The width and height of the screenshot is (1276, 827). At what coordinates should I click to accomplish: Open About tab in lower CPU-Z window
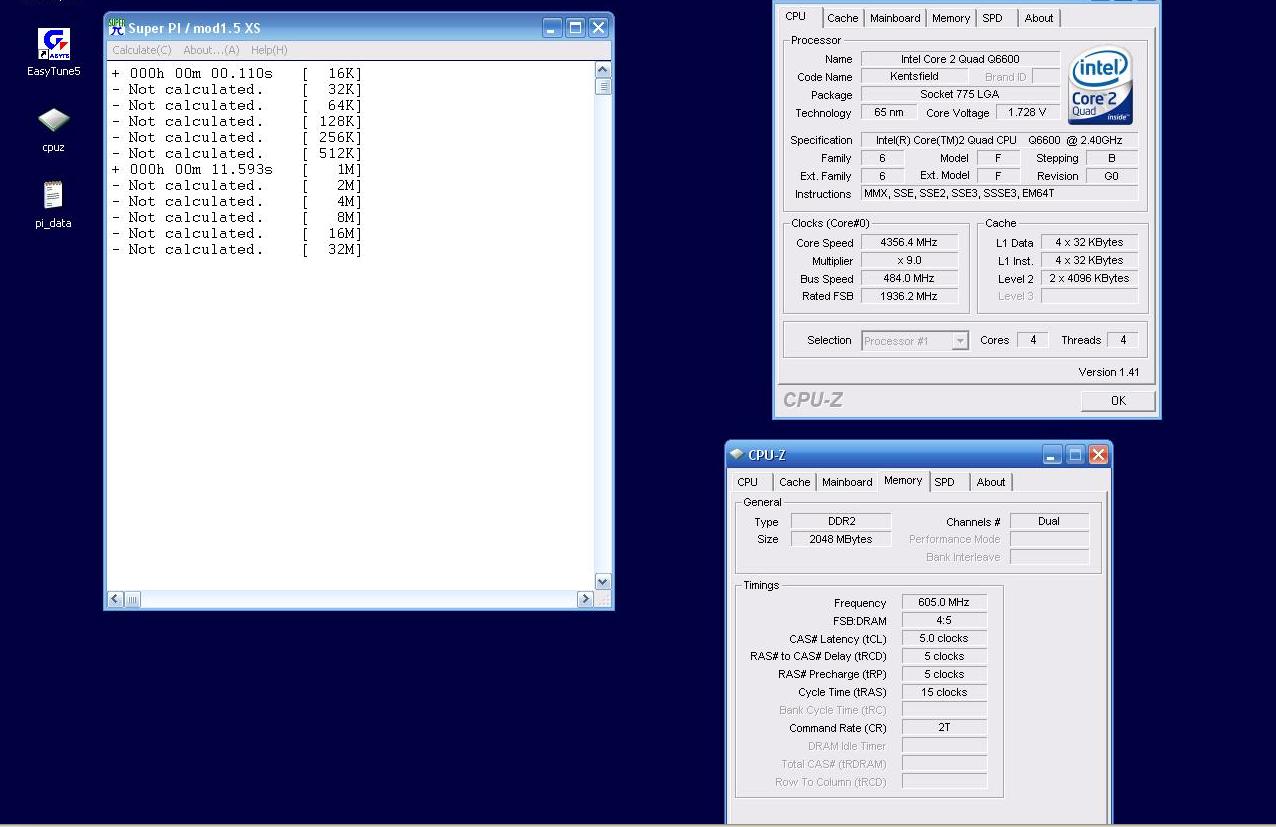[991, 482]
